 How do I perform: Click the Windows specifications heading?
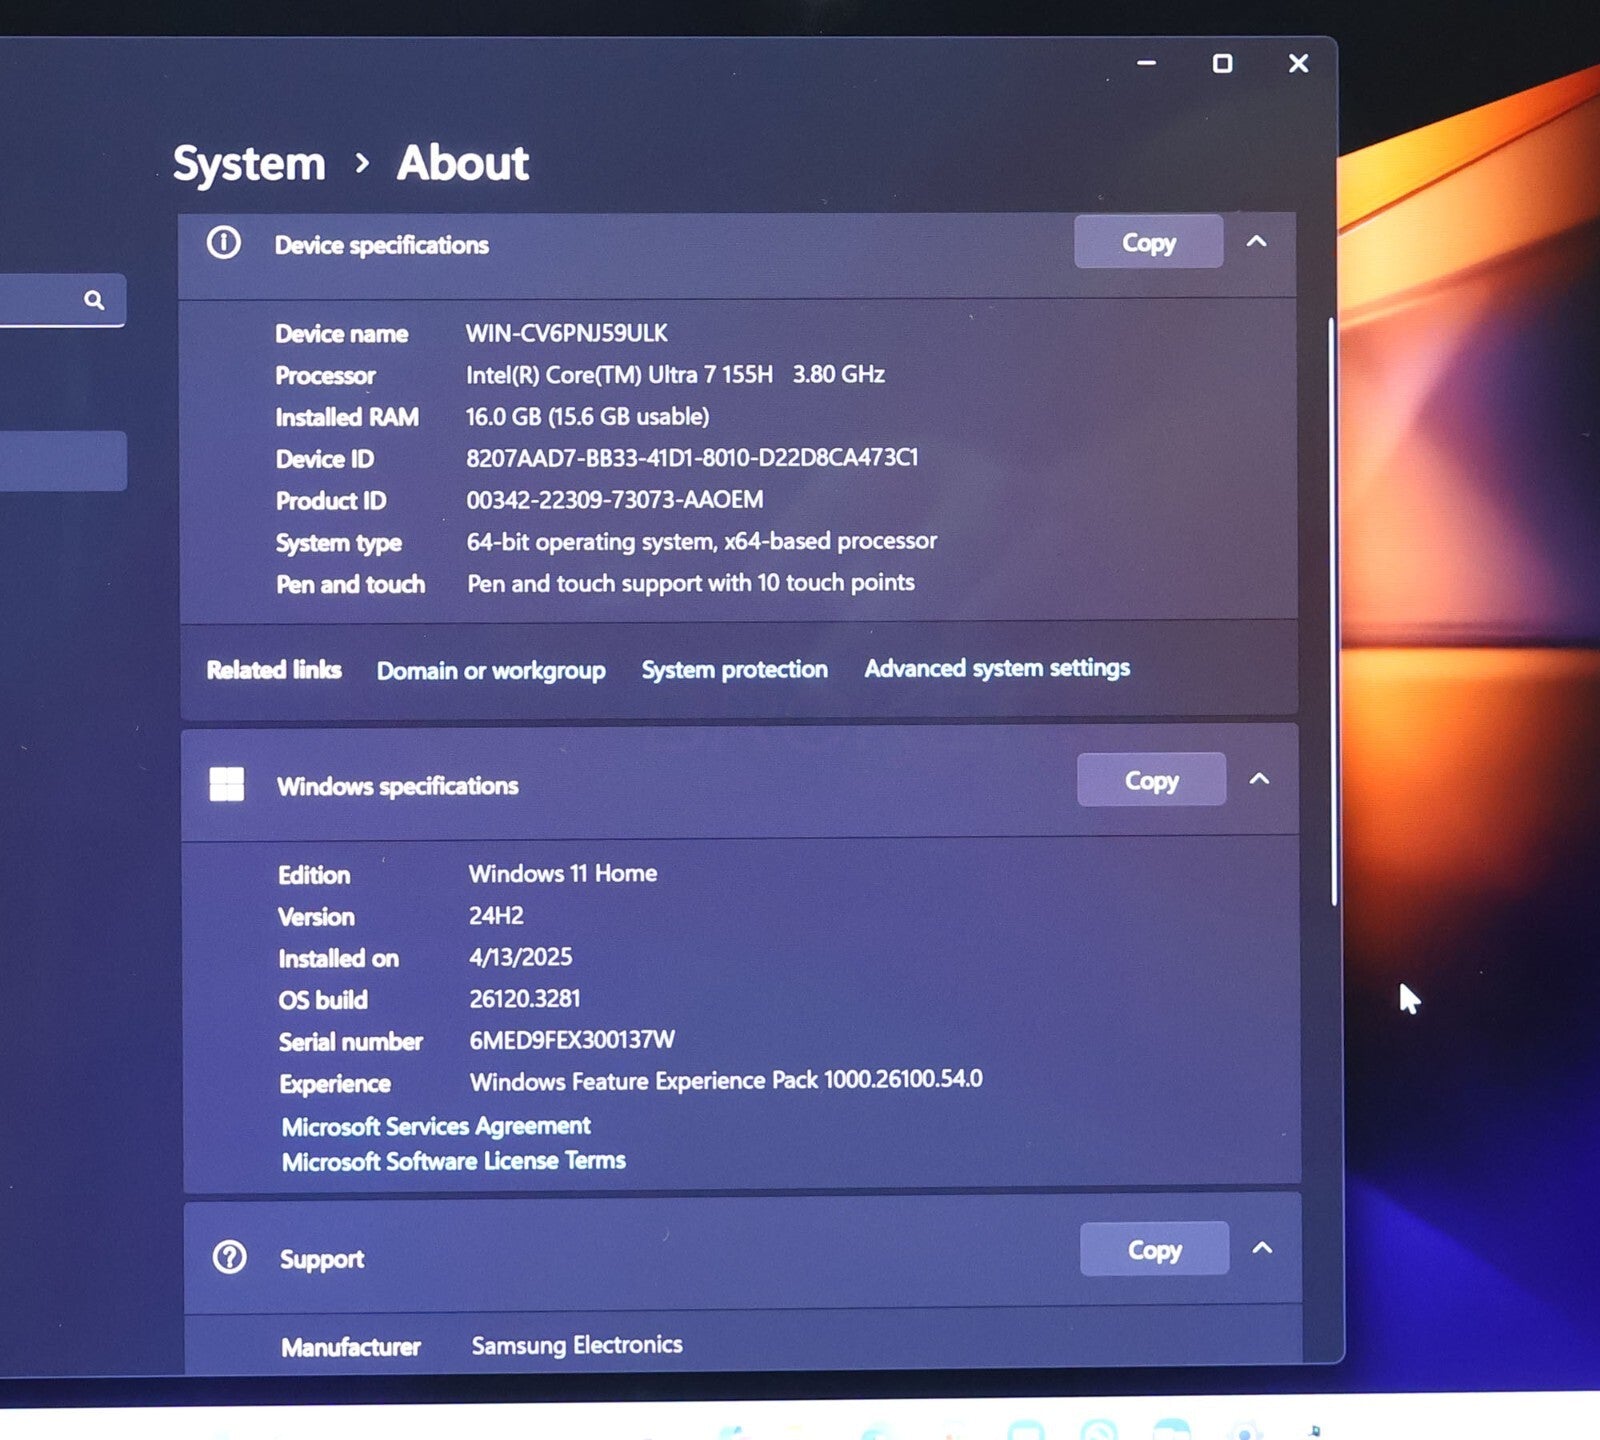tap(398, 786)
